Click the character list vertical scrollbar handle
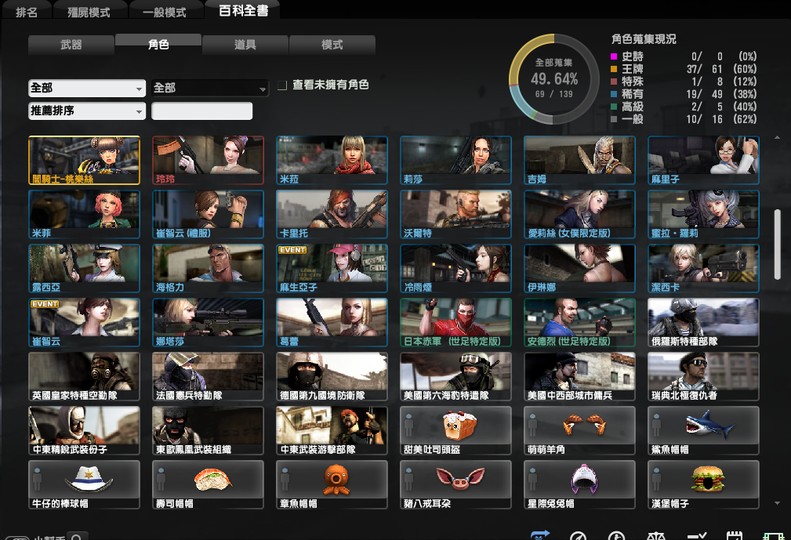791x540 pixels. coord(777,244)
